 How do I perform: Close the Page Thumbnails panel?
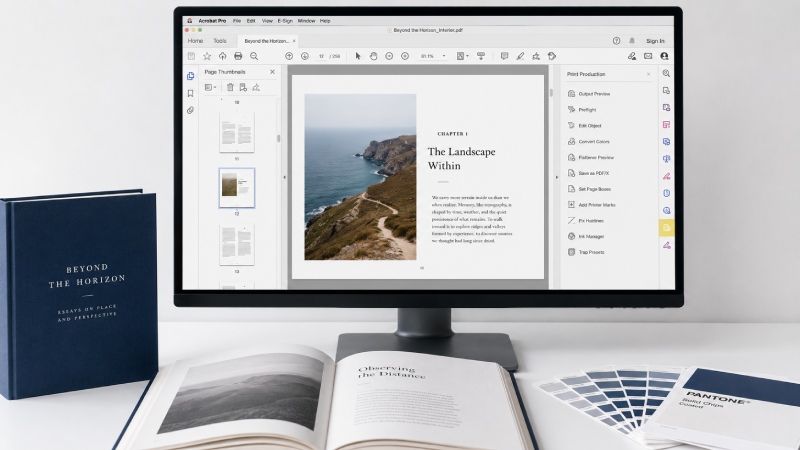pos(272,72)
